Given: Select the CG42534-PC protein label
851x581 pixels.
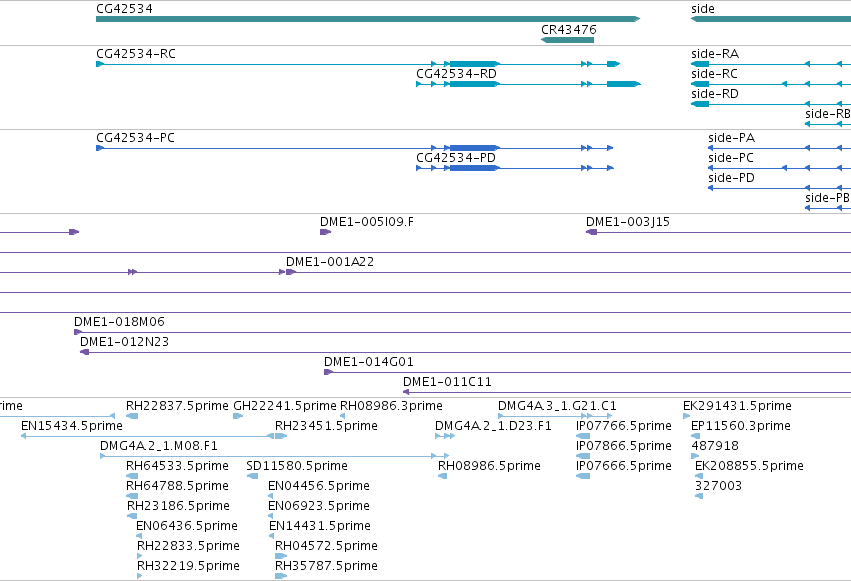Looking at the screenshot, I should (136, 138).
